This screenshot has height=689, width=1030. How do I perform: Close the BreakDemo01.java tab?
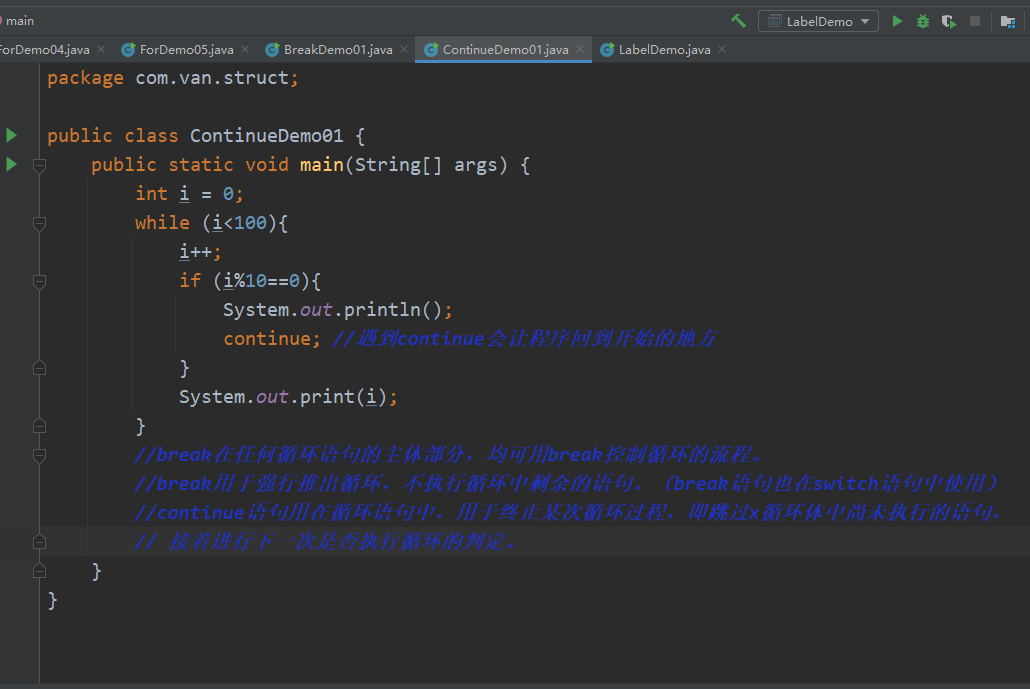pos(404,49)
